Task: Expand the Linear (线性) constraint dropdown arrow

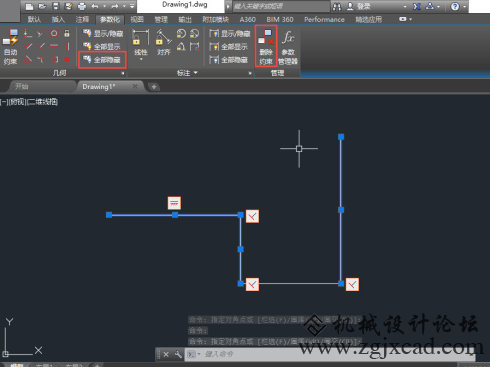Action: click(141, 59)
